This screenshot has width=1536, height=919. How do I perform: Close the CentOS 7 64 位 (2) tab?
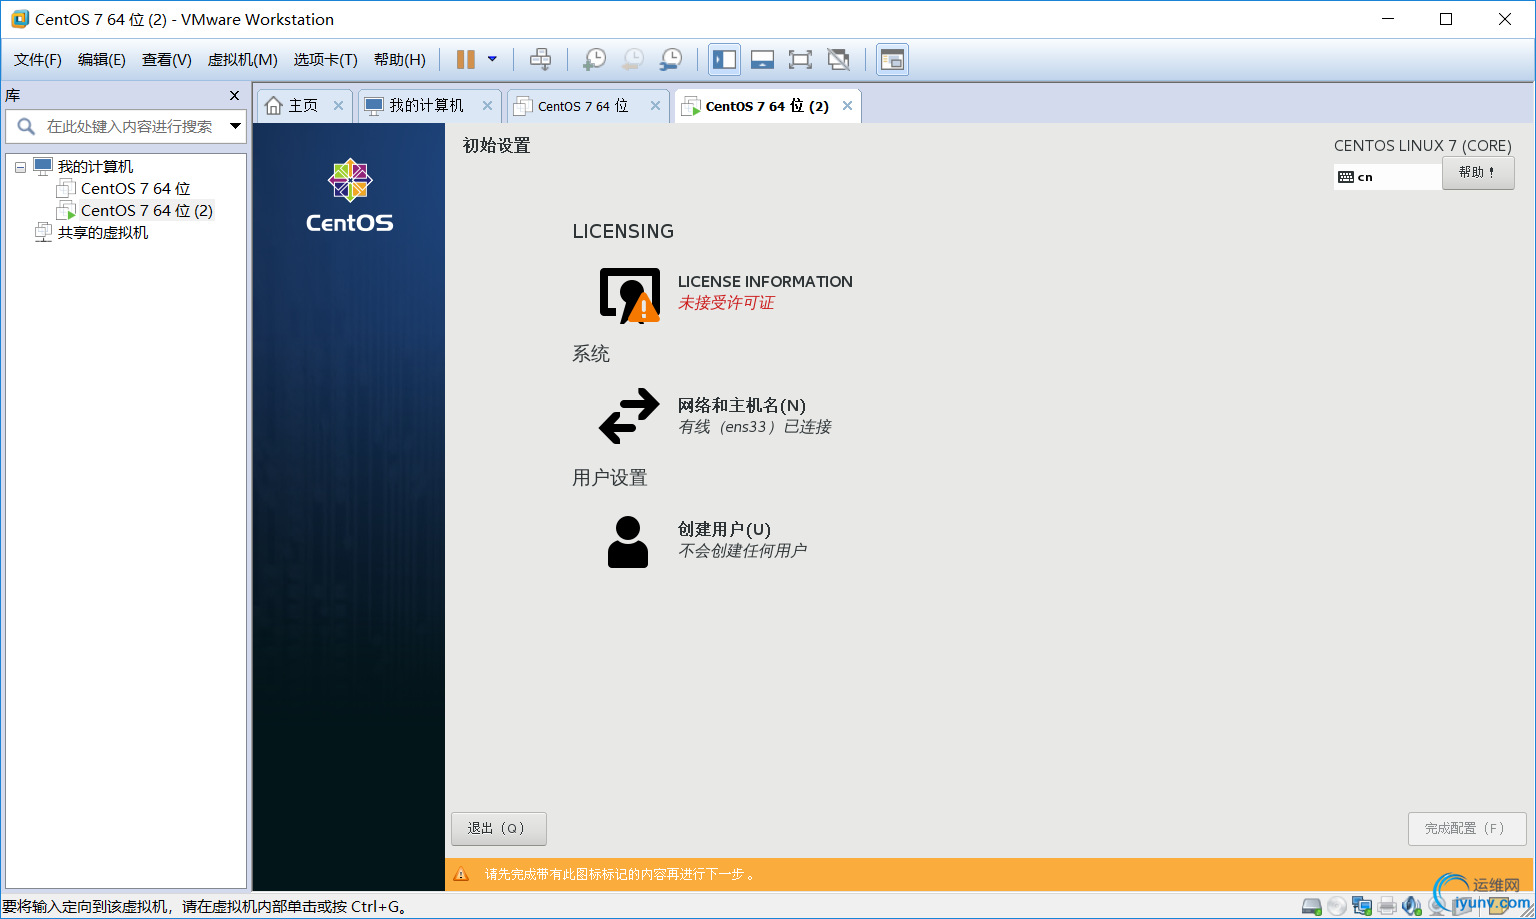click(847, 106)
